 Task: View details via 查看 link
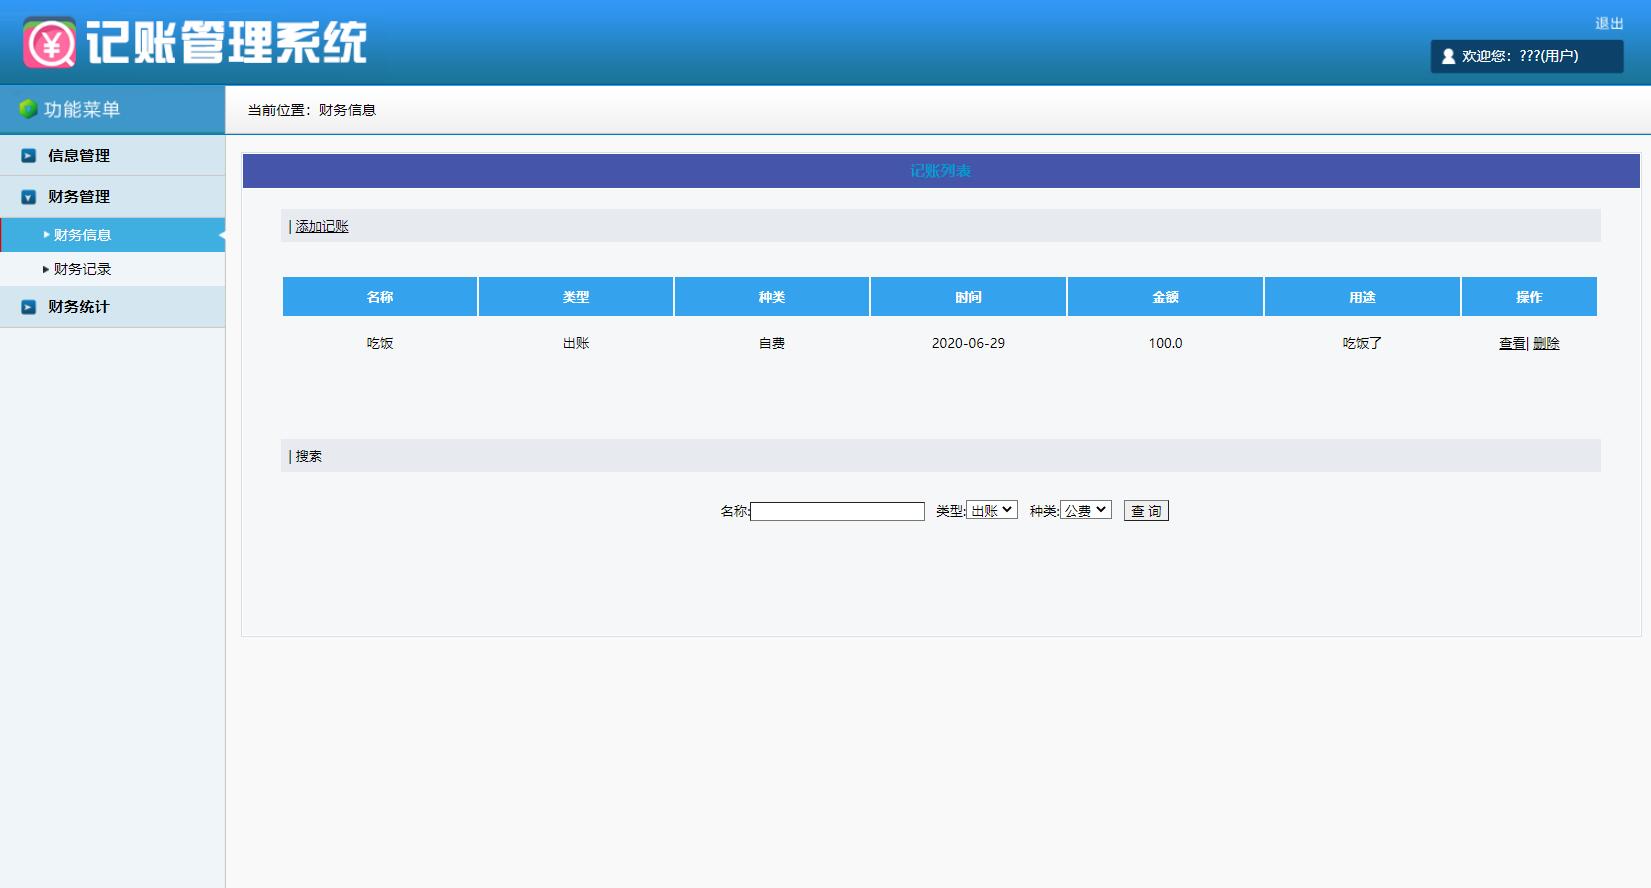1512,343
